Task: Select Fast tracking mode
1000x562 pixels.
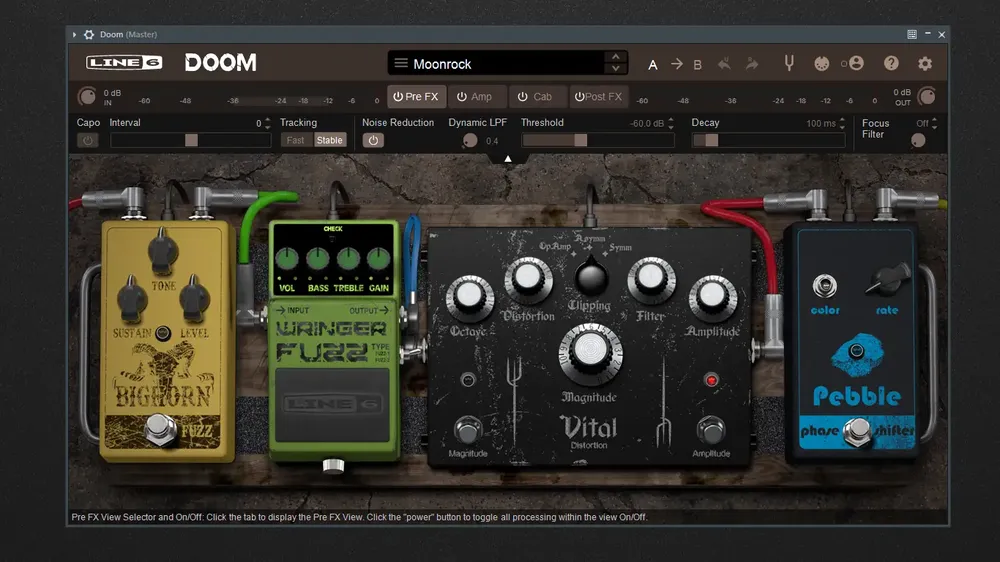Action: click(x=296, y=140)
